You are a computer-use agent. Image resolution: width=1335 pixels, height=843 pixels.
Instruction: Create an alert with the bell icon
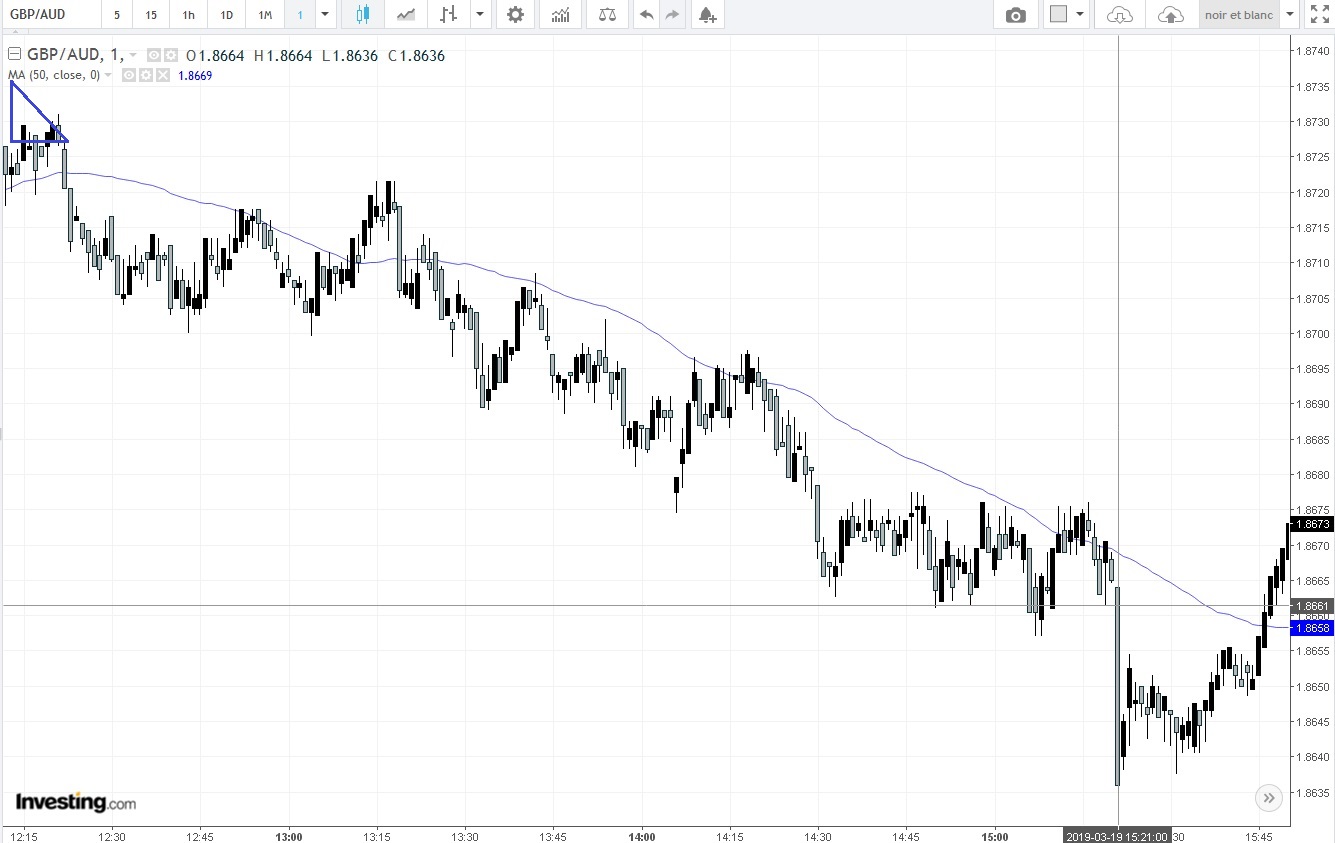[707, 15]
